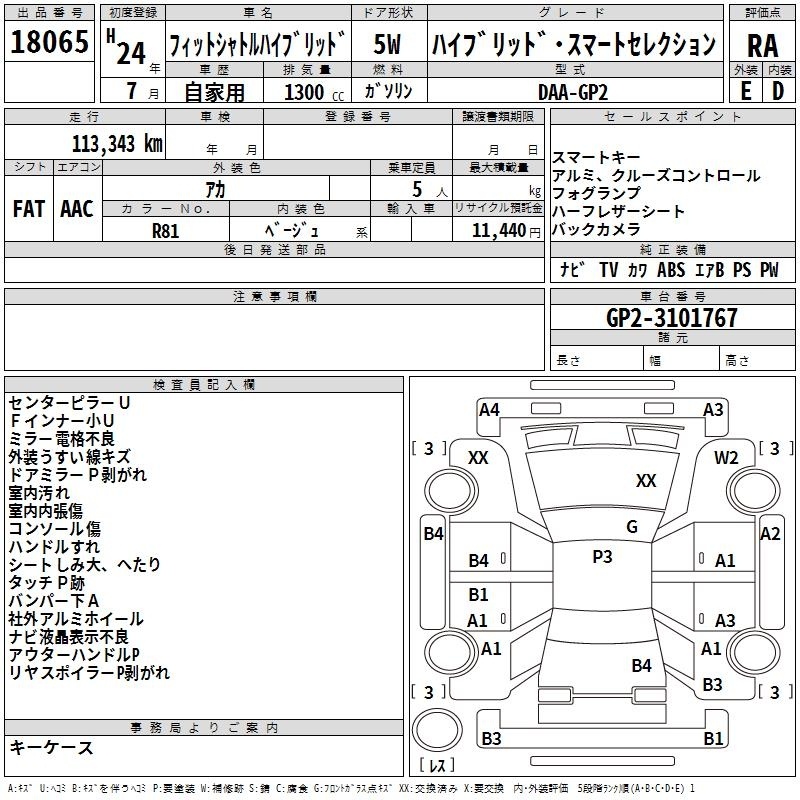
Task: Select chassis number GP2-3101767
Action: pyautogui.click(x=671, y=318)
